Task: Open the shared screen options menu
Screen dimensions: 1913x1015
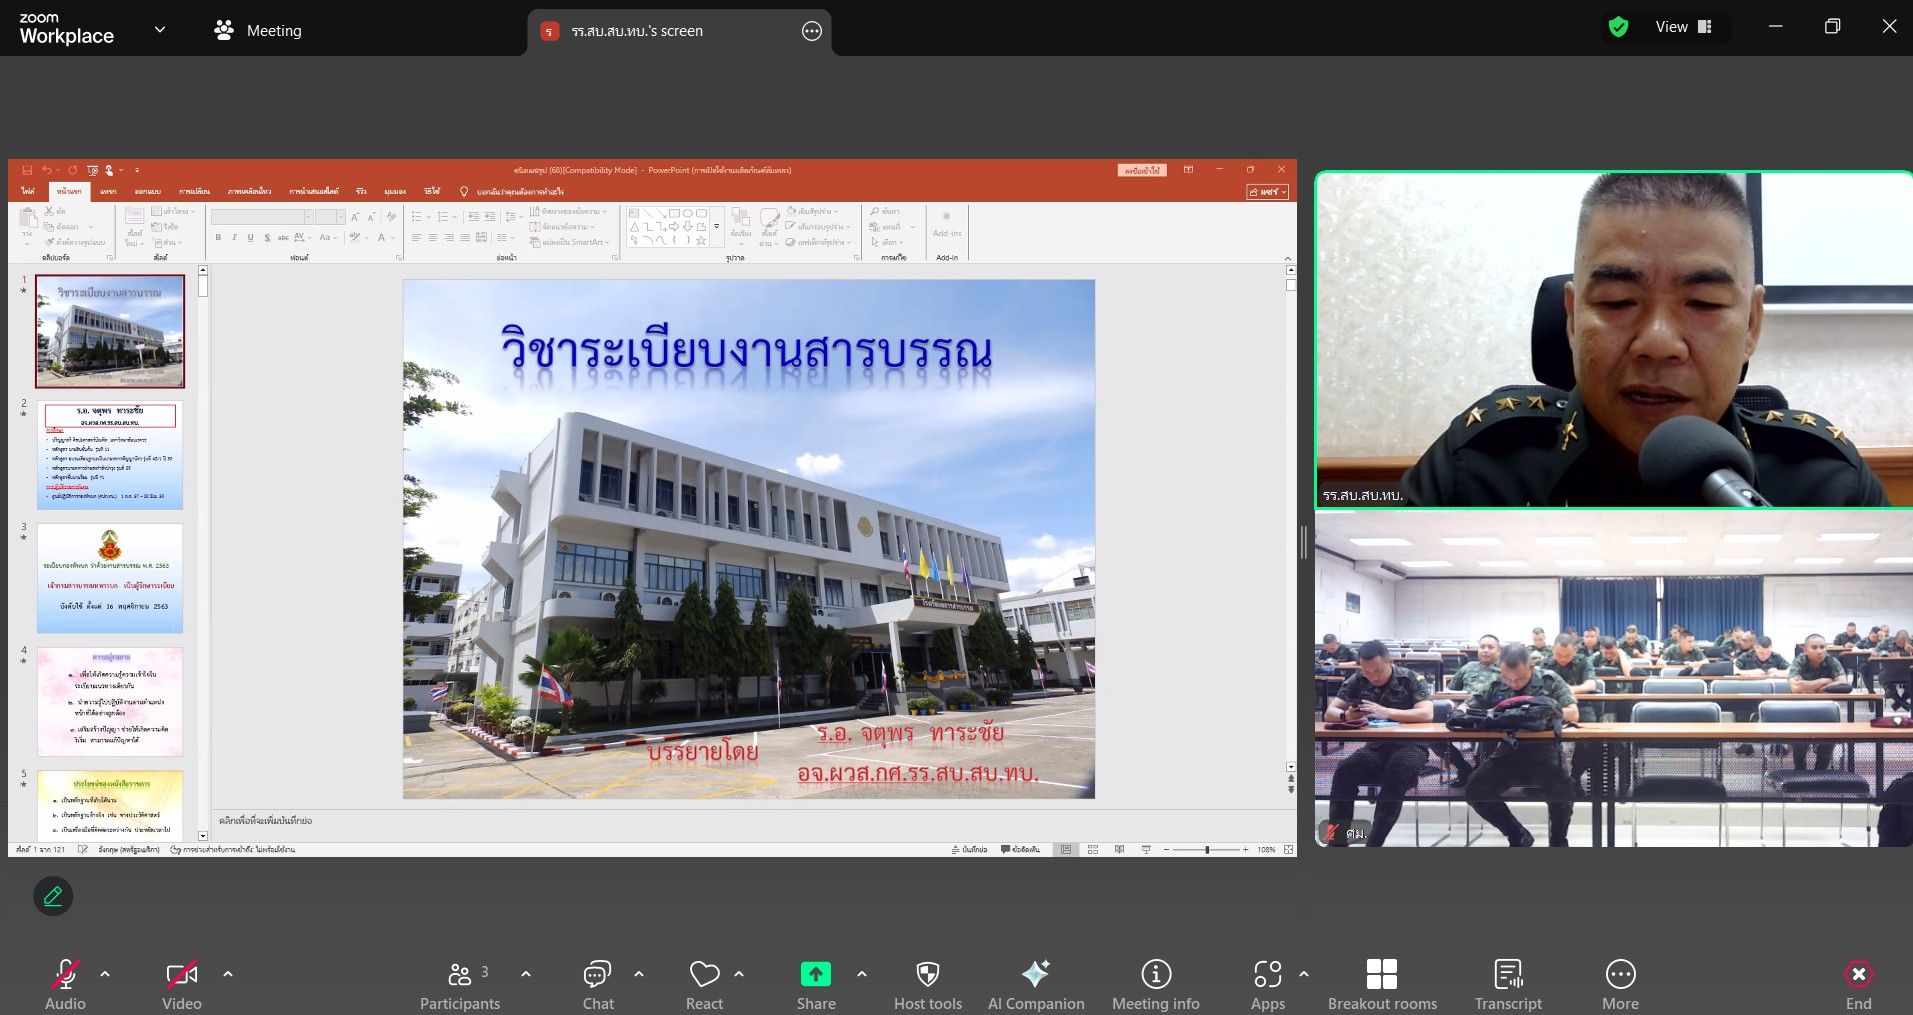Action: tap(812, 31)
